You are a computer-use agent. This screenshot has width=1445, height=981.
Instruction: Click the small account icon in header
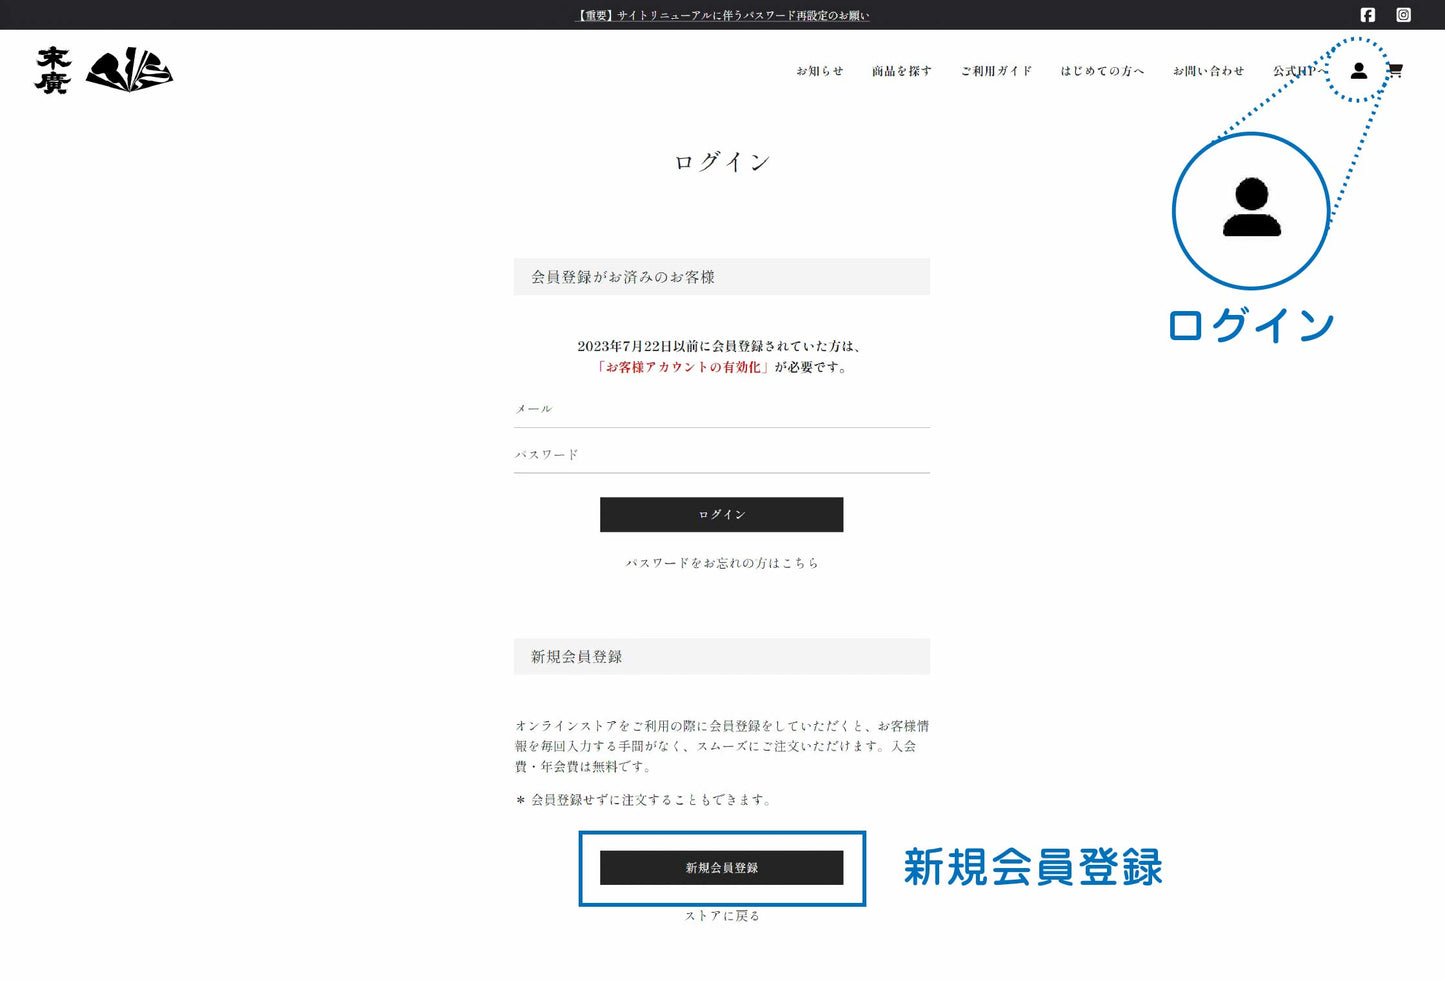tap(1358, 71)
